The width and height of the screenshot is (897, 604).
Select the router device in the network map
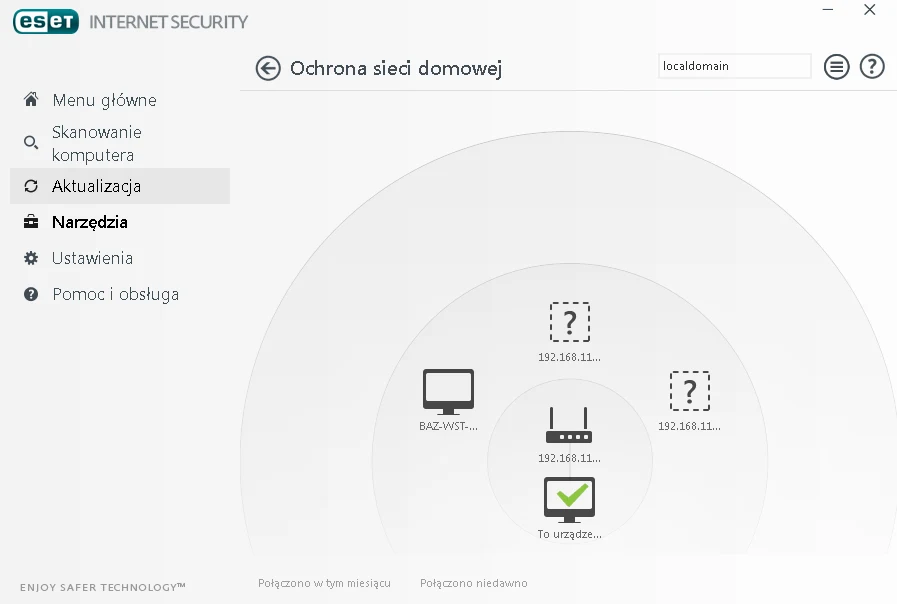tap(569, 424)
